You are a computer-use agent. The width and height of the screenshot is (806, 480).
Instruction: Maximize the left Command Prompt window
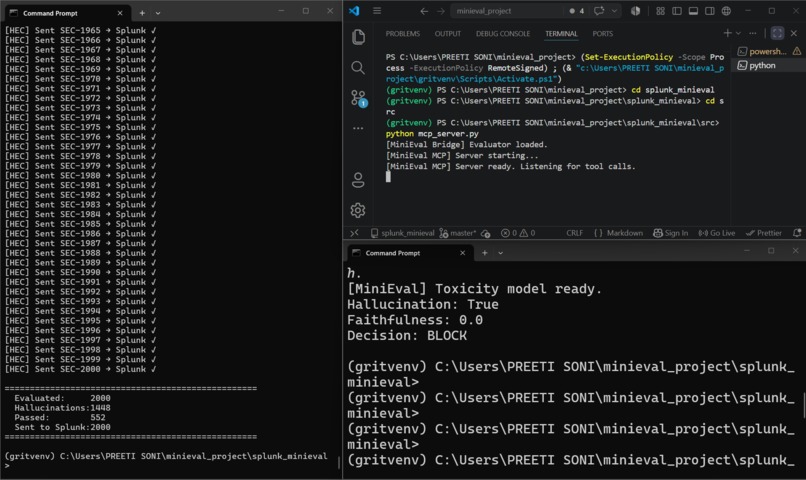305,11
